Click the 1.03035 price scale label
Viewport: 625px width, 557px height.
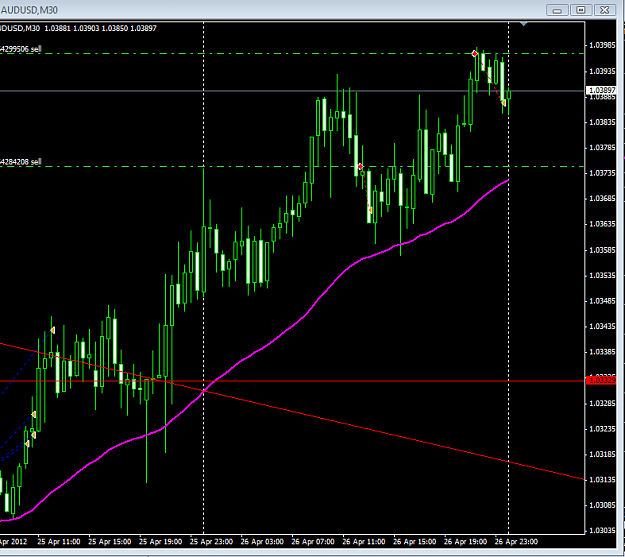tap(602, 531)
